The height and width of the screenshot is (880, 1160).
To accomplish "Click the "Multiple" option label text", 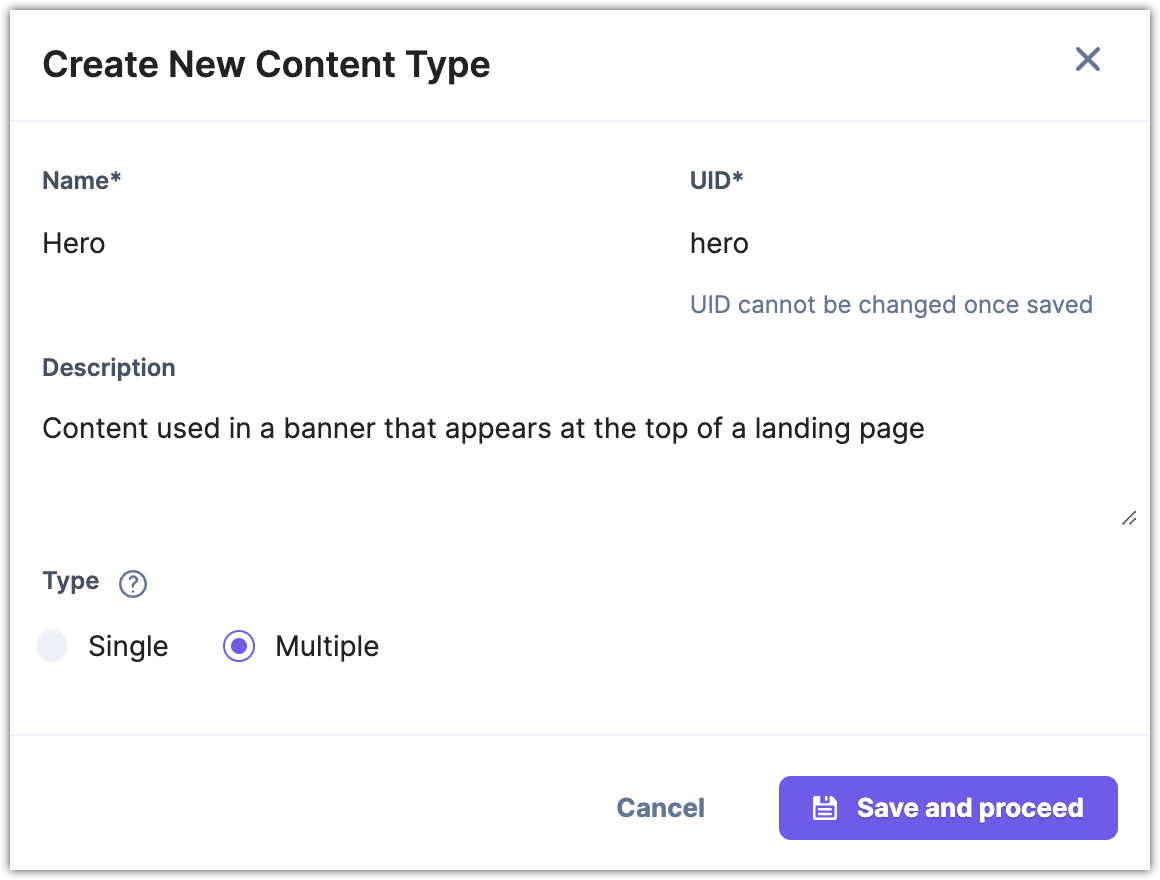I will pyautogui.click(x=327, y=646).
